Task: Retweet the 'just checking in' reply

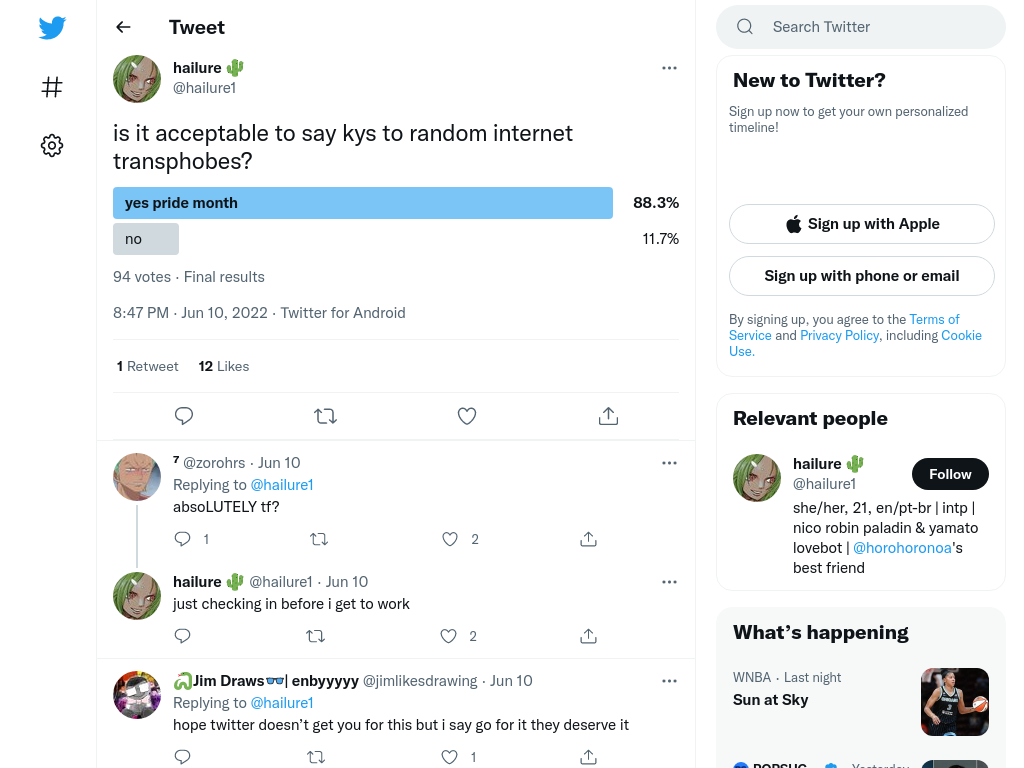Action: [316, 635]
